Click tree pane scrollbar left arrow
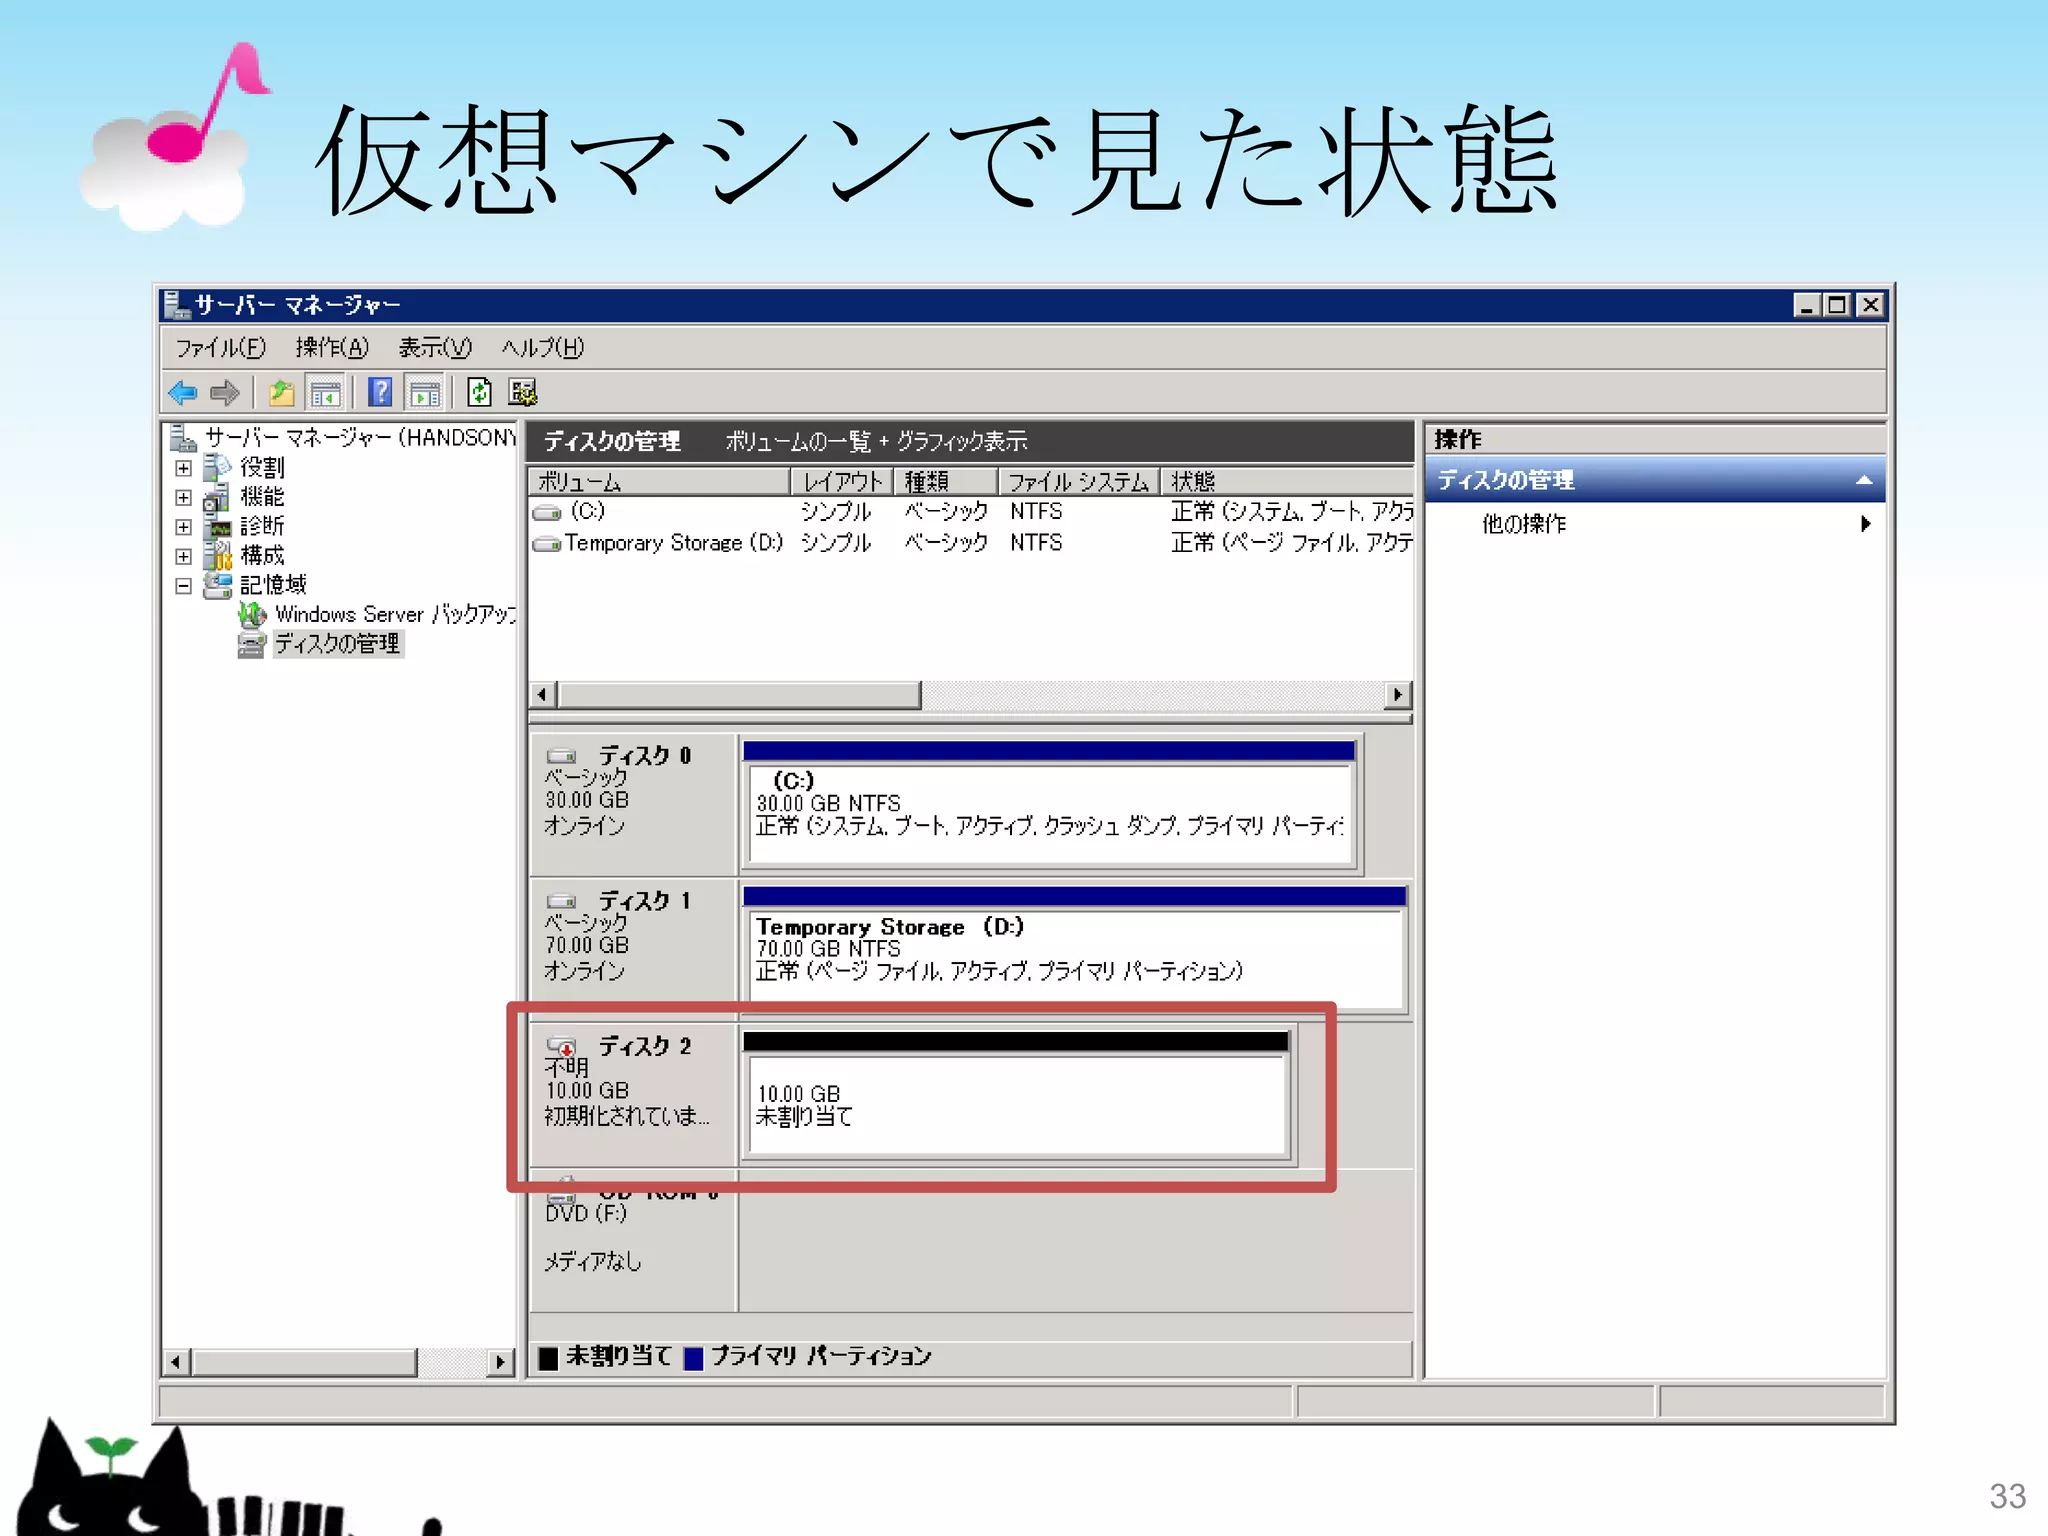2048x1536 pixels. [x=176, y=1362]
